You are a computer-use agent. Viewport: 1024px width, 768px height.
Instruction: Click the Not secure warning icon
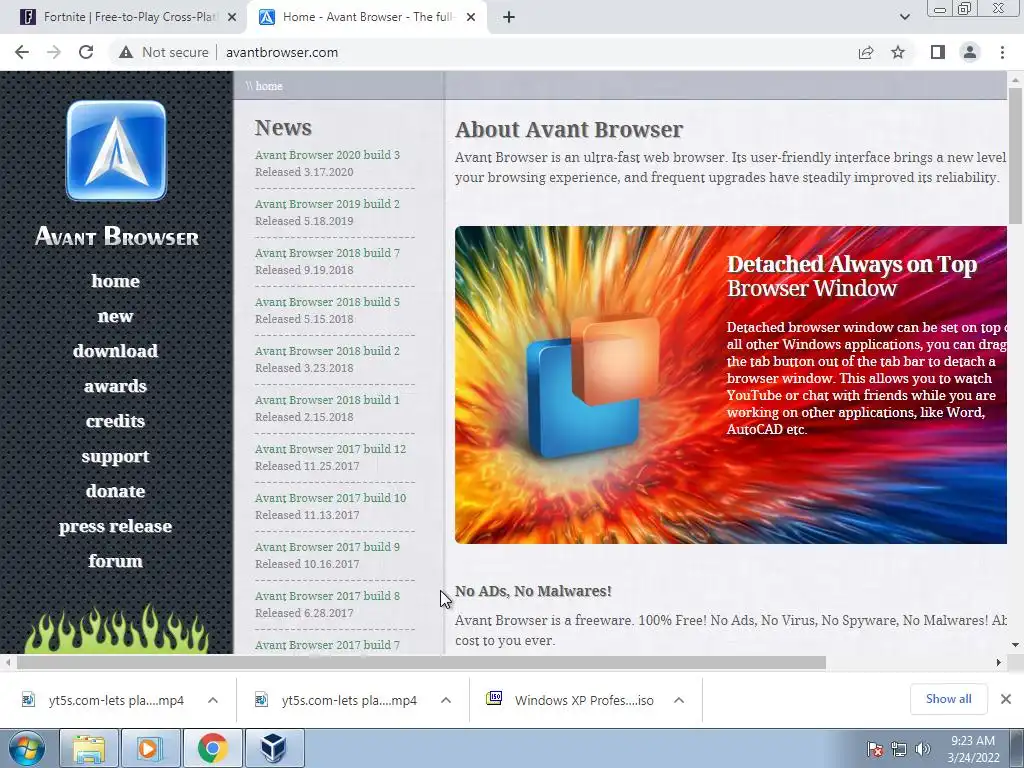pyautogui.click(x=126, y=52)
